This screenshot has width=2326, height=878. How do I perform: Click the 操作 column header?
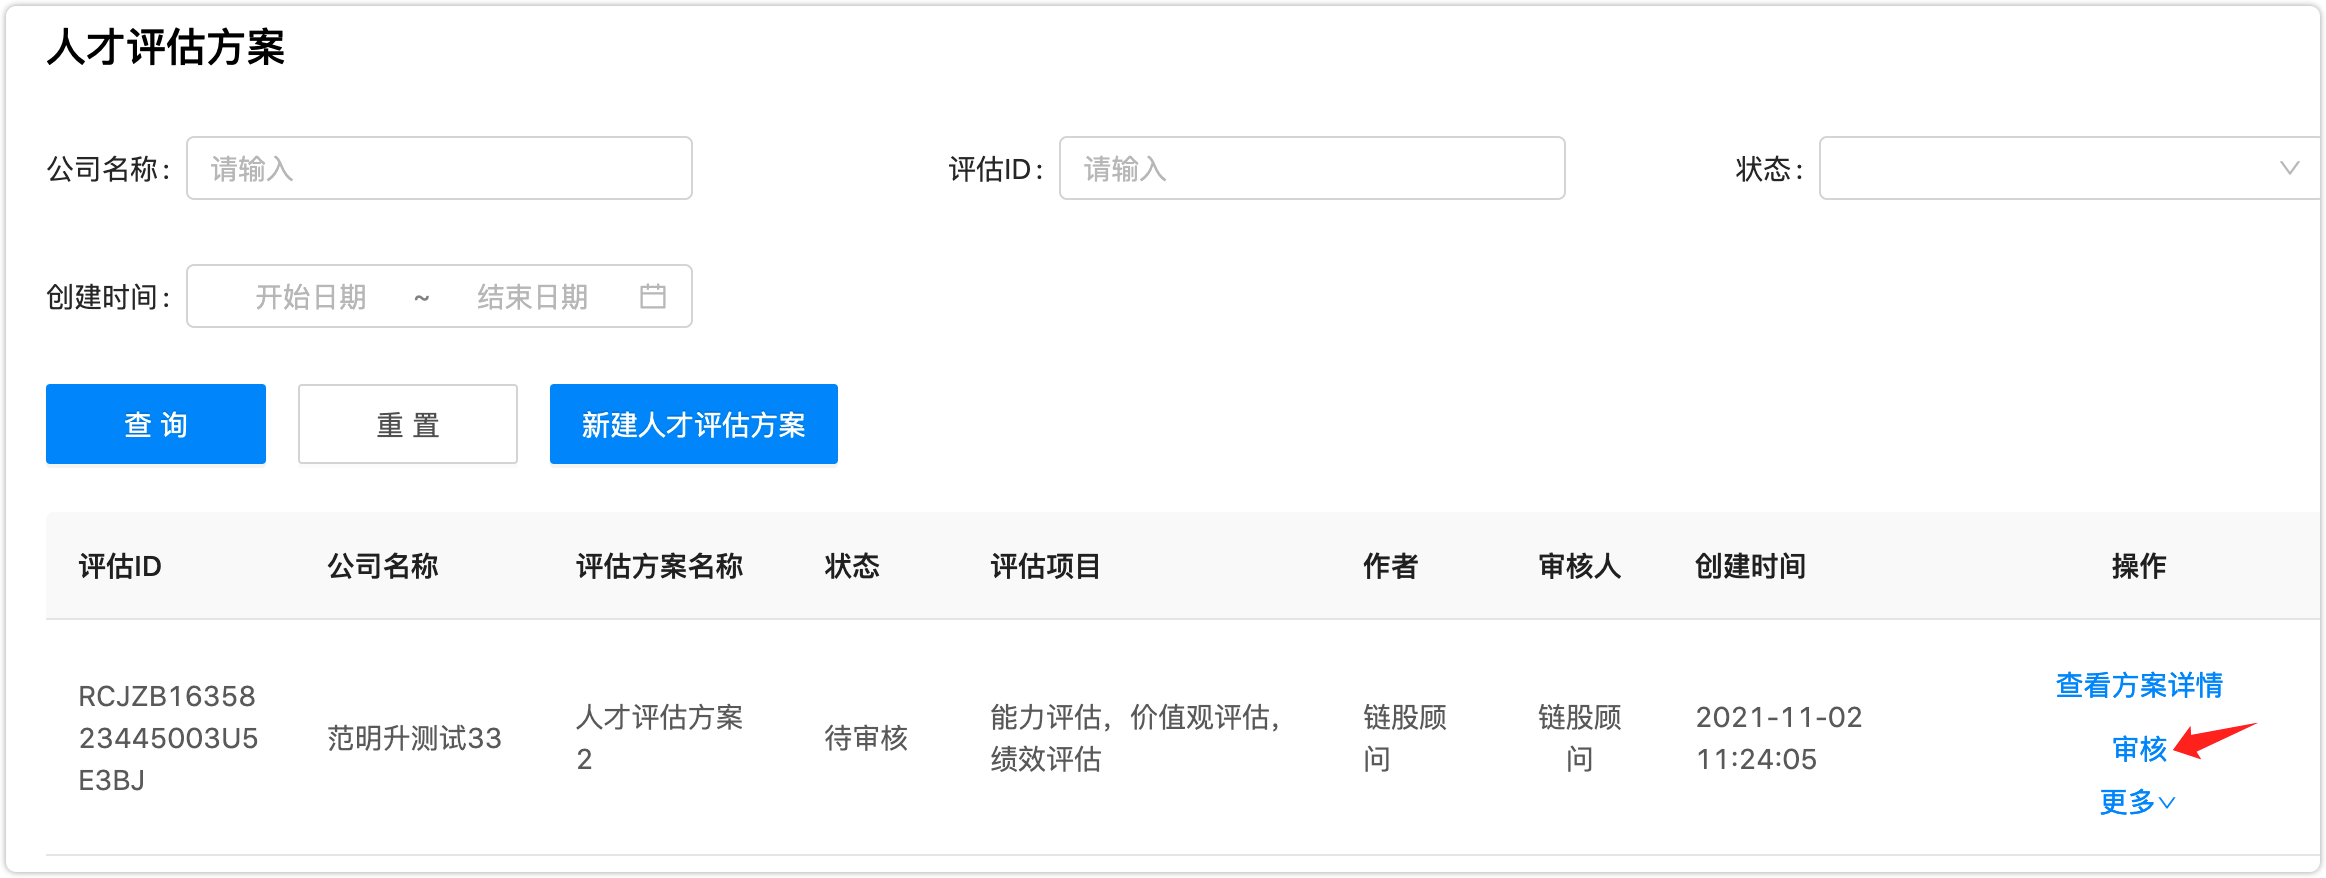click(2139, 566)
